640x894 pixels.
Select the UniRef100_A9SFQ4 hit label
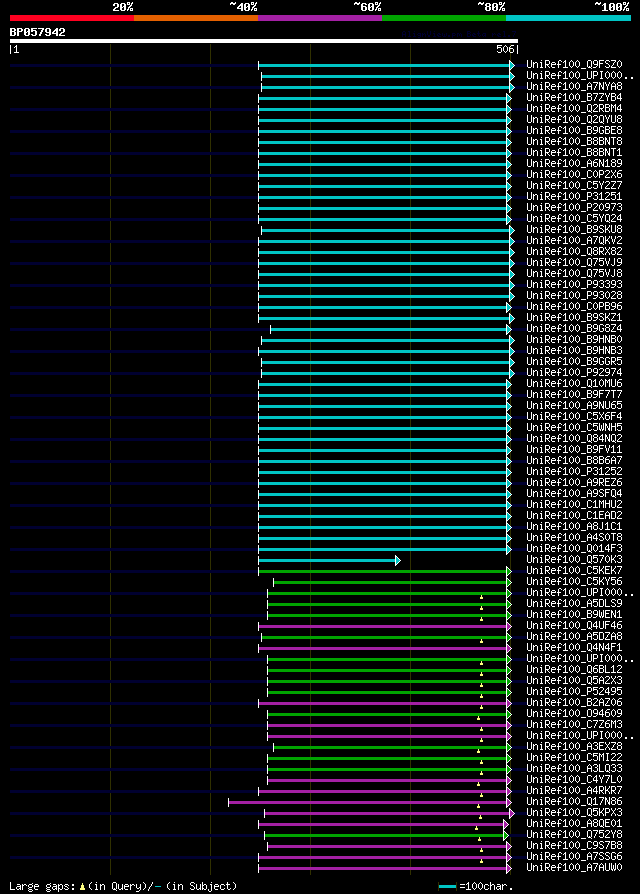574,494
